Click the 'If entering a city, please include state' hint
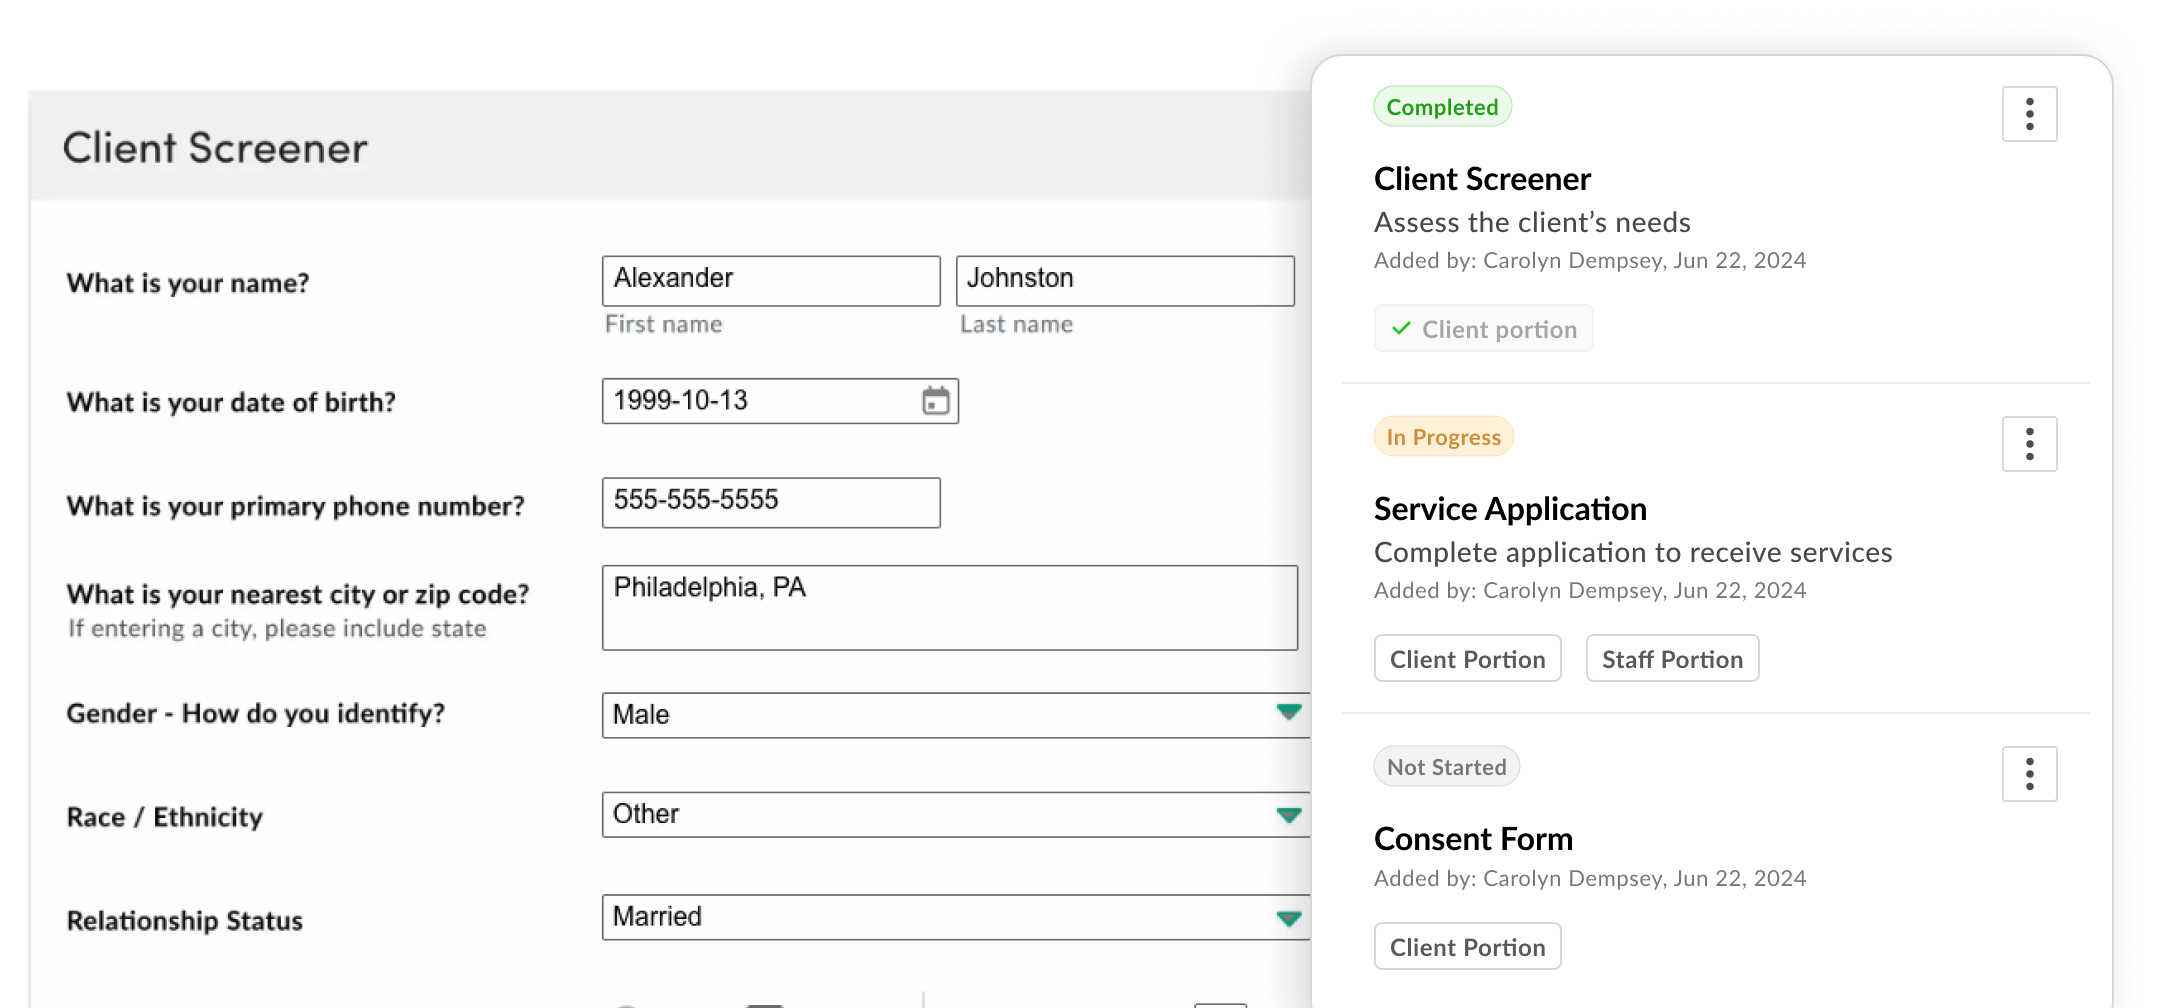 pyautogui.click(x=277, y=629)
